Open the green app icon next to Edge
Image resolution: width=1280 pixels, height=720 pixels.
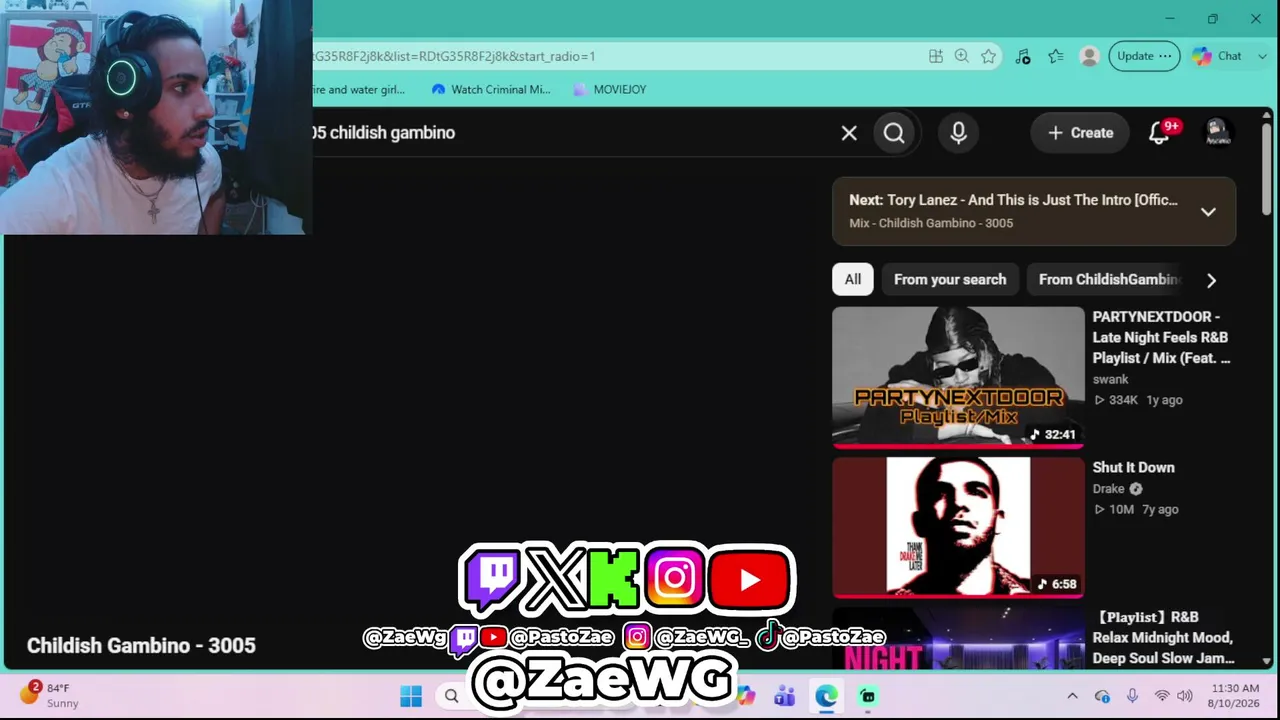[x=868, y=696]
